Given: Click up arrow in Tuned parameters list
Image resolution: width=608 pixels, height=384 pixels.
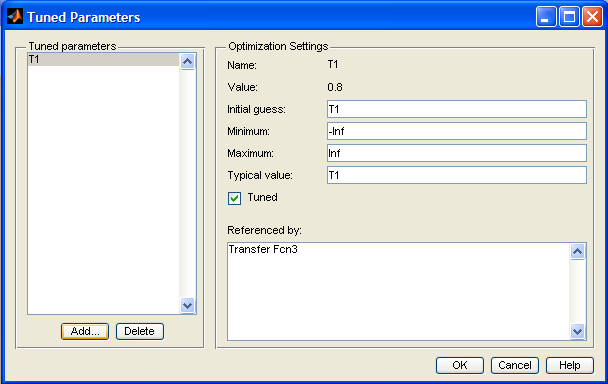Looking at the screenshot, I should 188,61.
